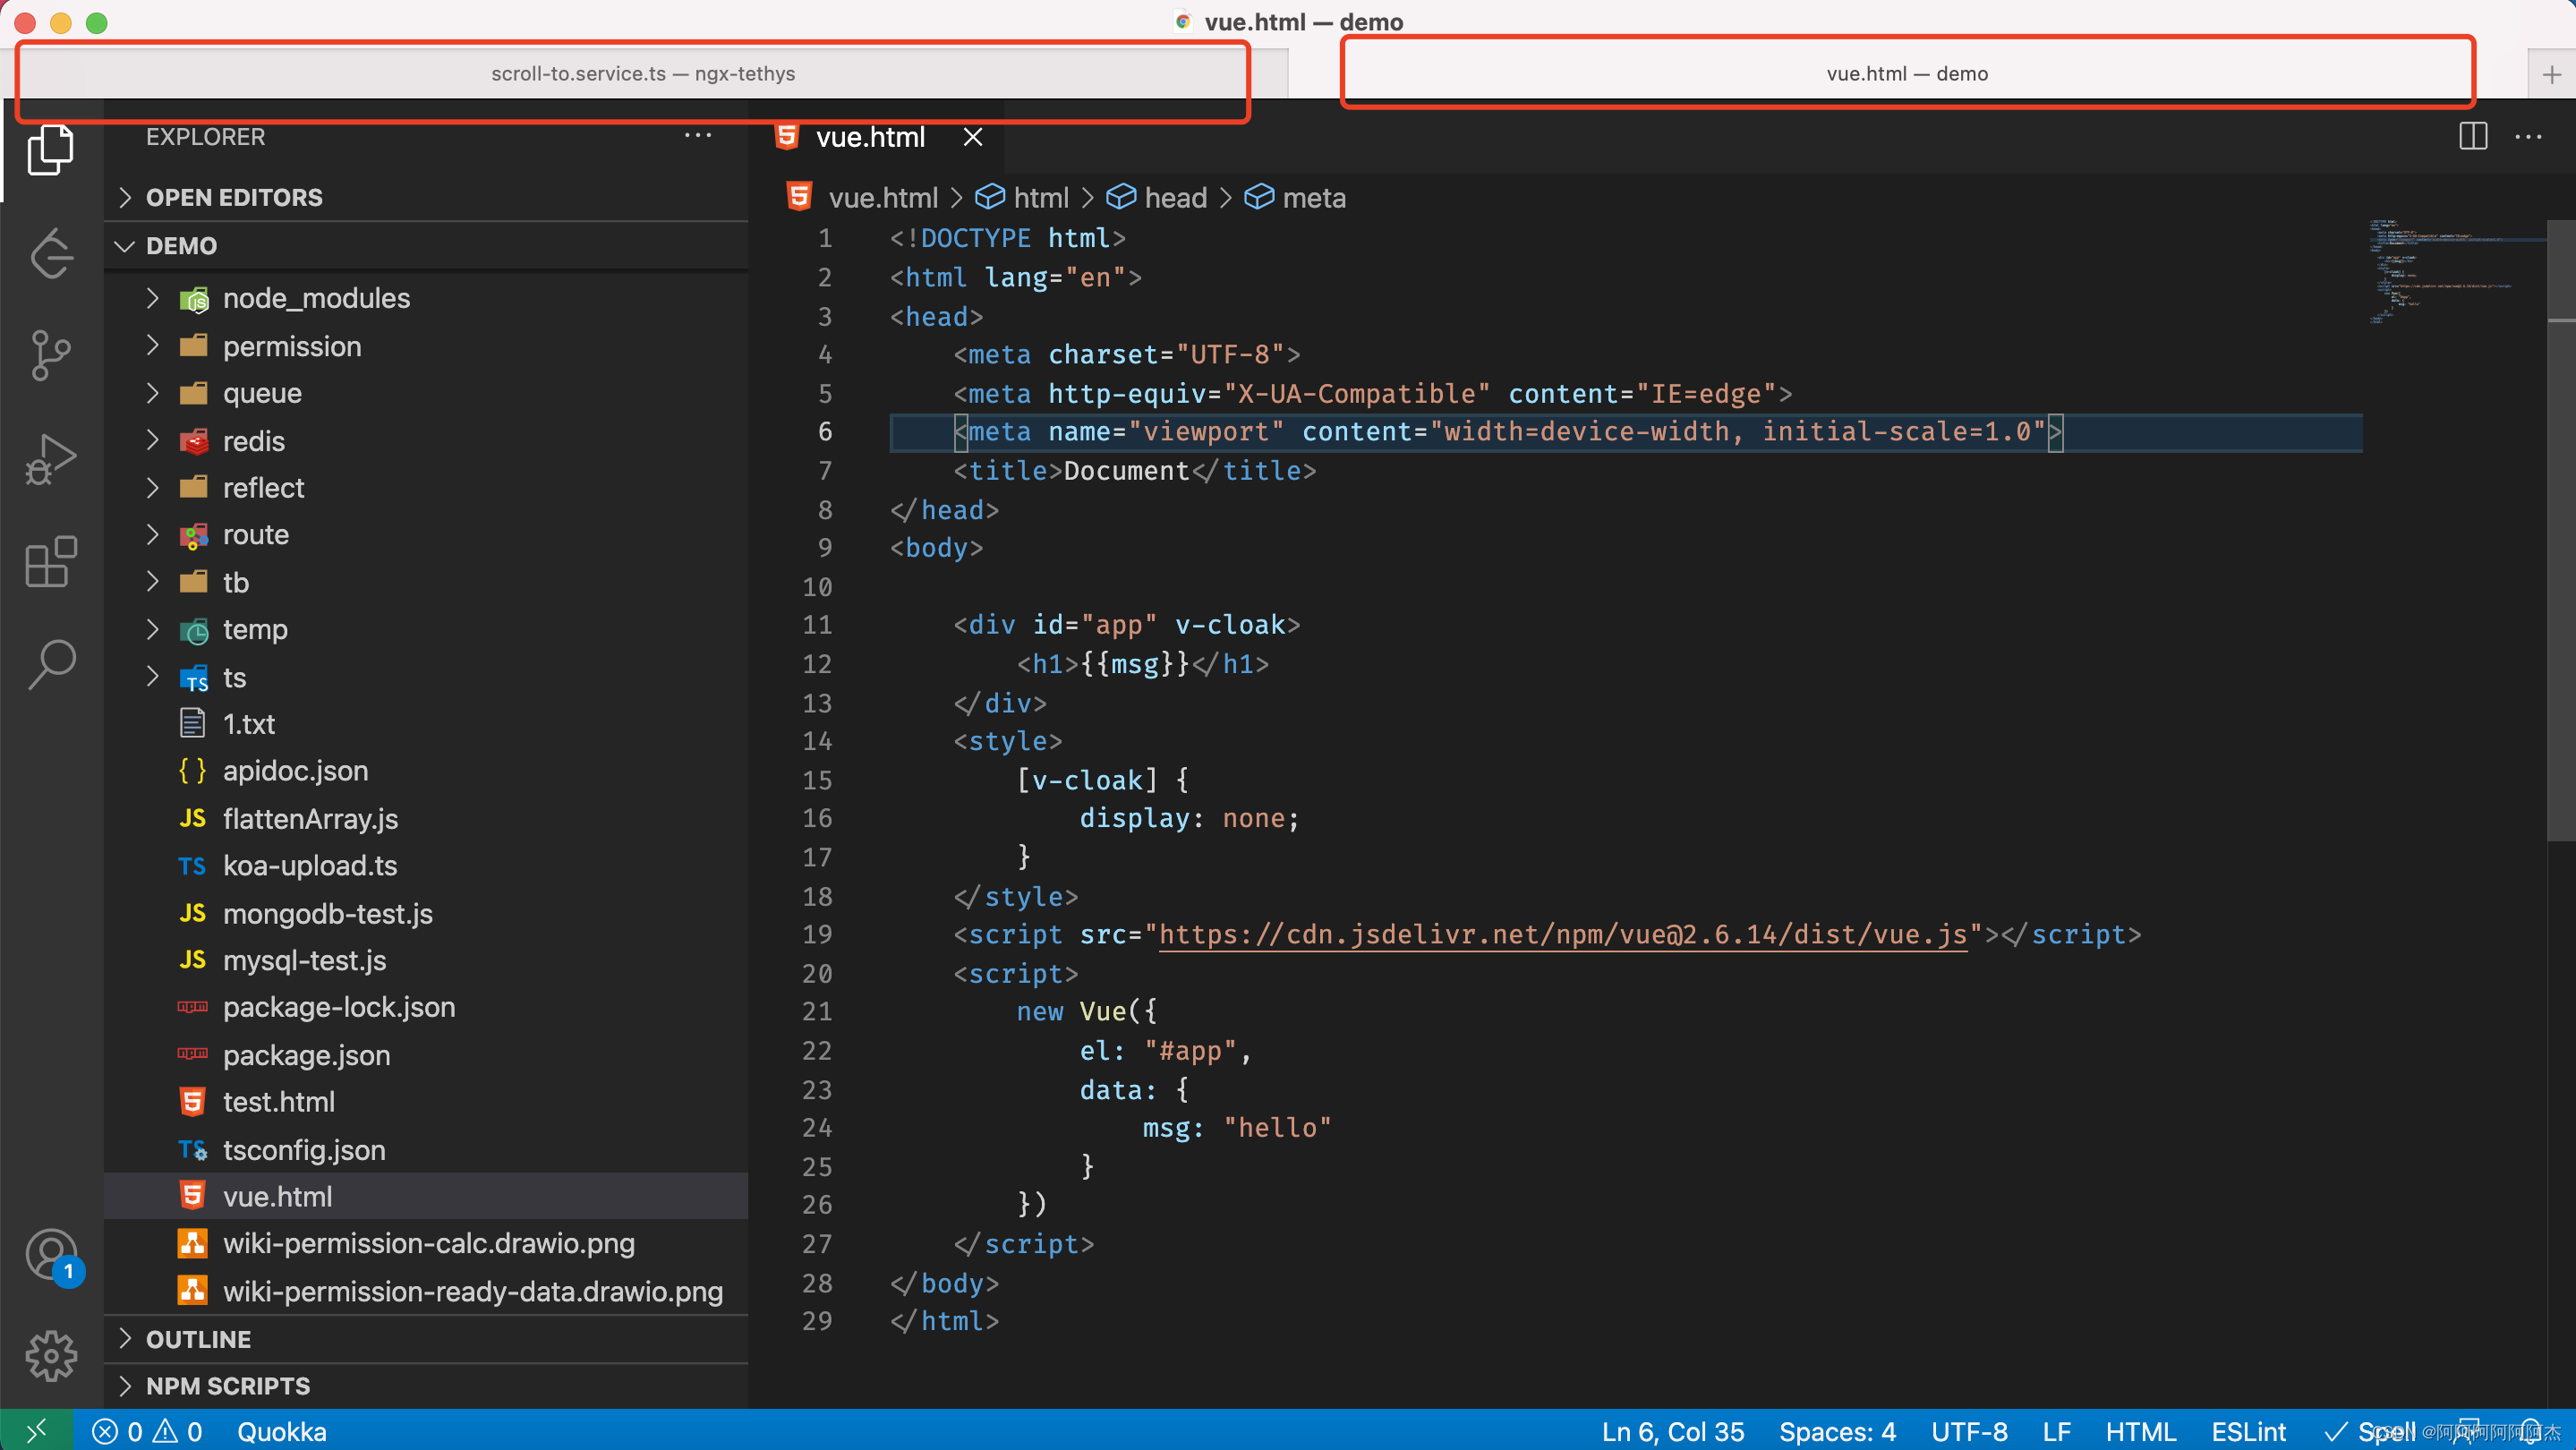Click Quokka in status bar

[x=281, y=1431]
